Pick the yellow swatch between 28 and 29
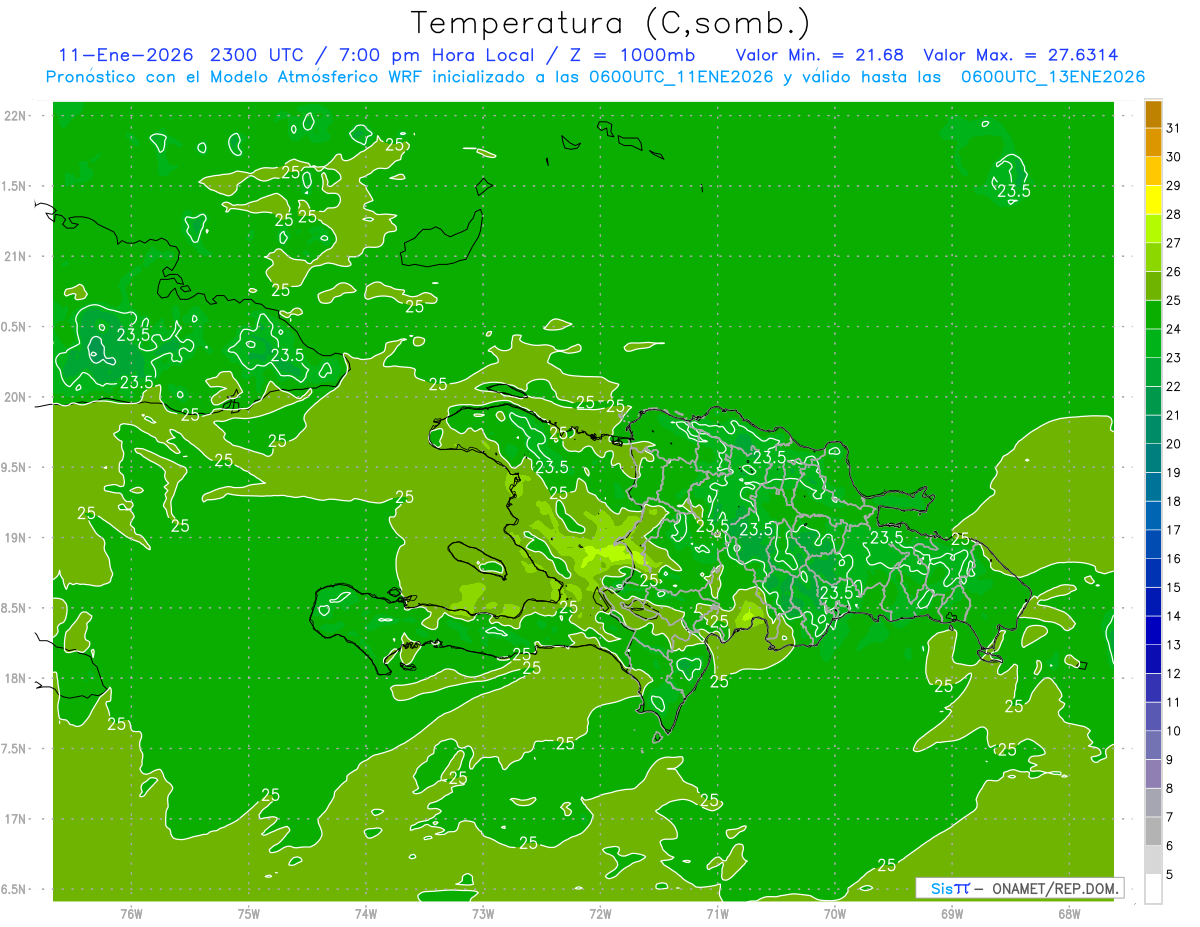Screen dimensions: 1200x927 [1153, 200]
